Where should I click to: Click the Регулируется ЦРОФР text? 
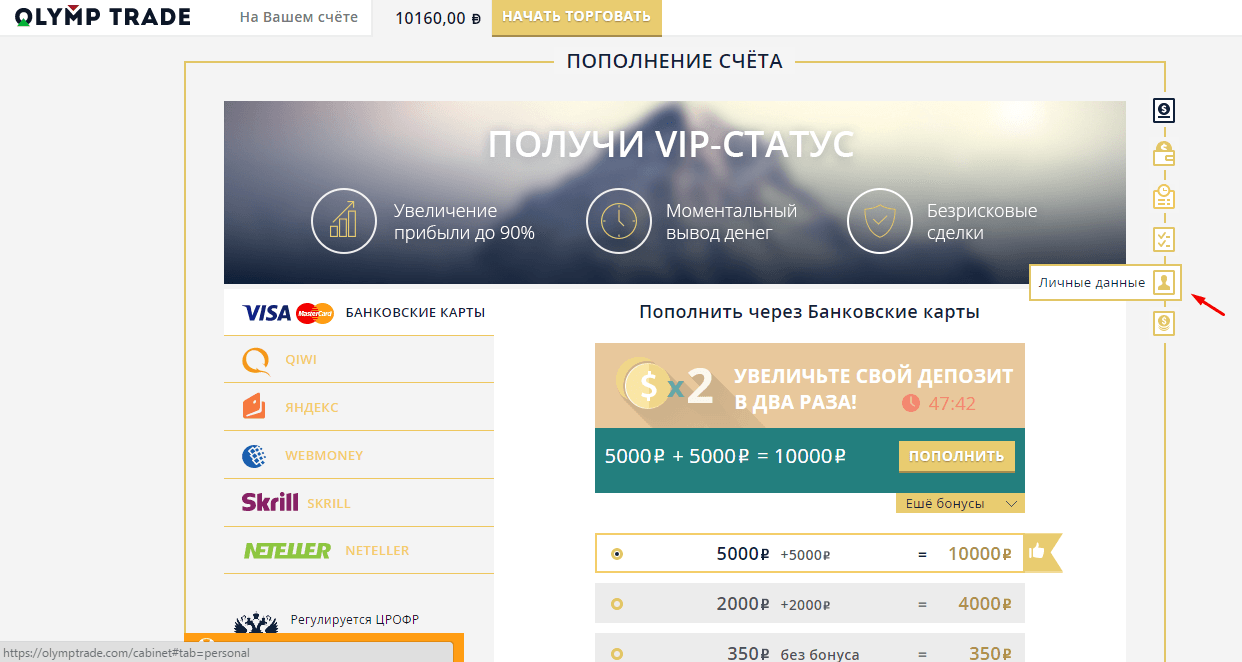coord(355,620)
